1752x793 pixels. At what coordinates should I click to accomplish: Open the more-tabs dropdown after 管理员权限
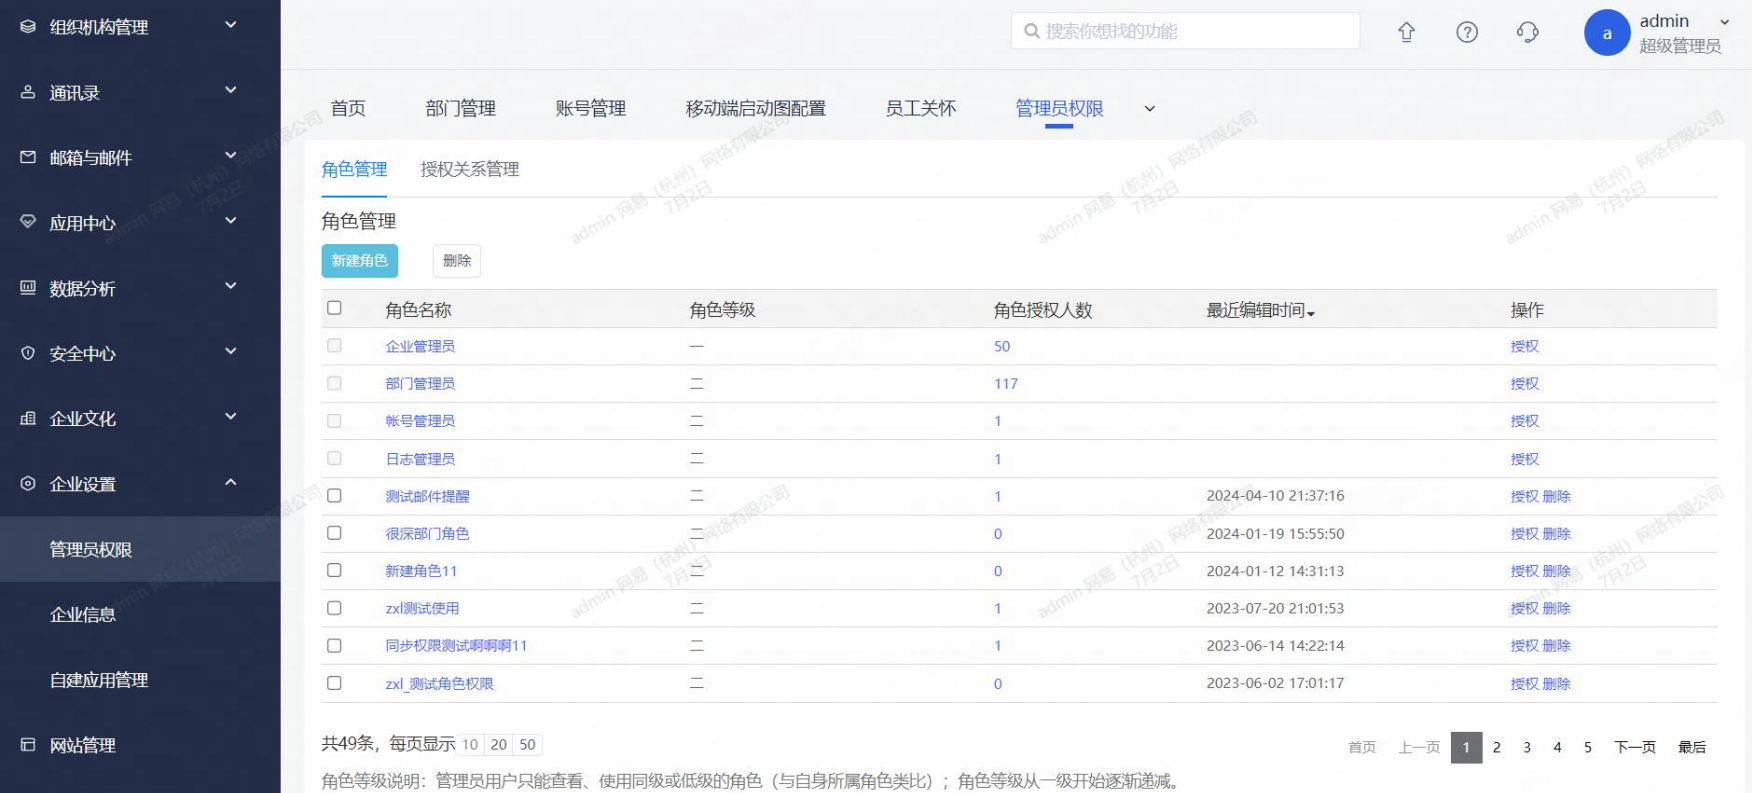(x=1150, y=109)
